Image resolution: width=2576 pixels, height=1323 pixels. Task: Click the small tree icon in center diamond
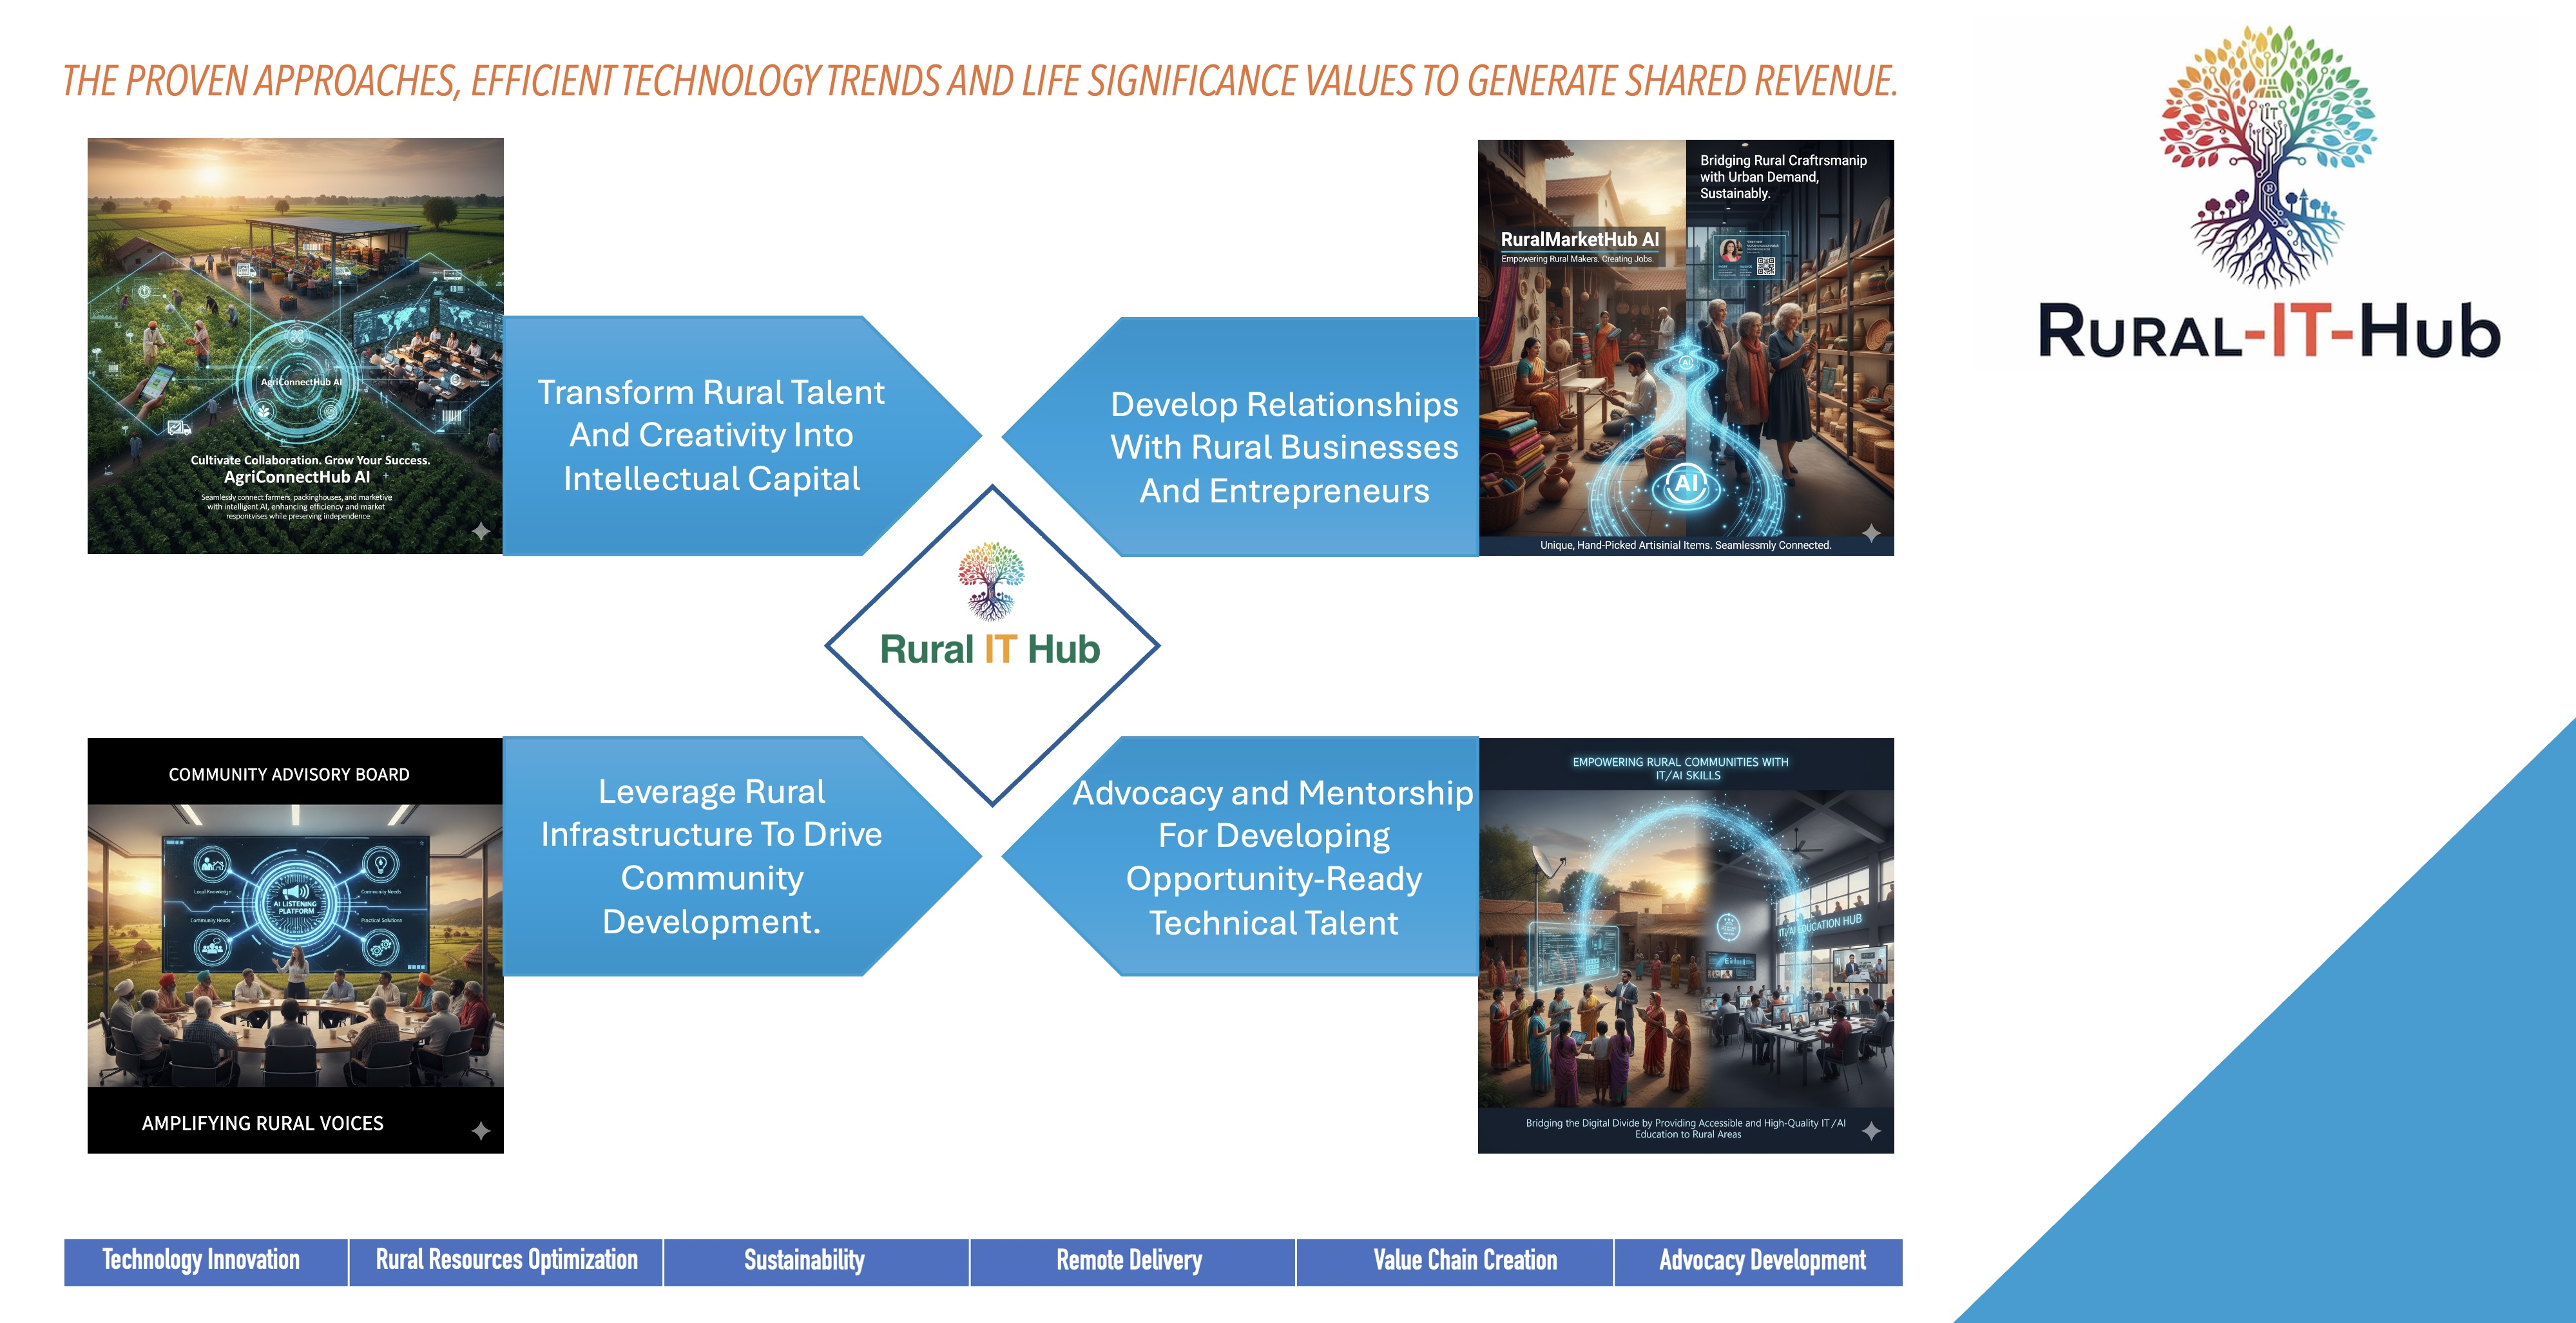990,581
